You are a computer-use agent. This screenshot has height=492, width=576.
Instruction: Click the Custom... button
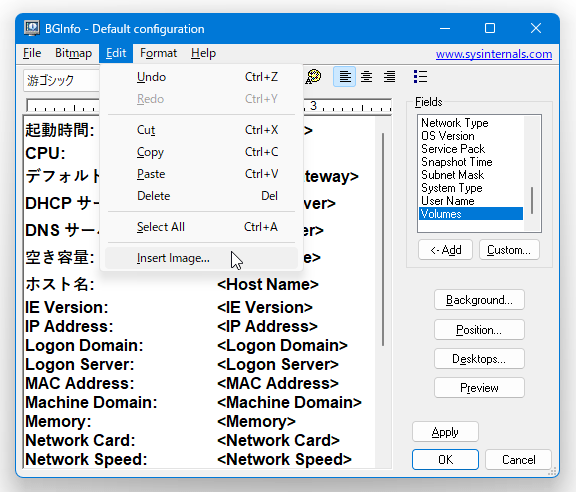pos(509,250)
